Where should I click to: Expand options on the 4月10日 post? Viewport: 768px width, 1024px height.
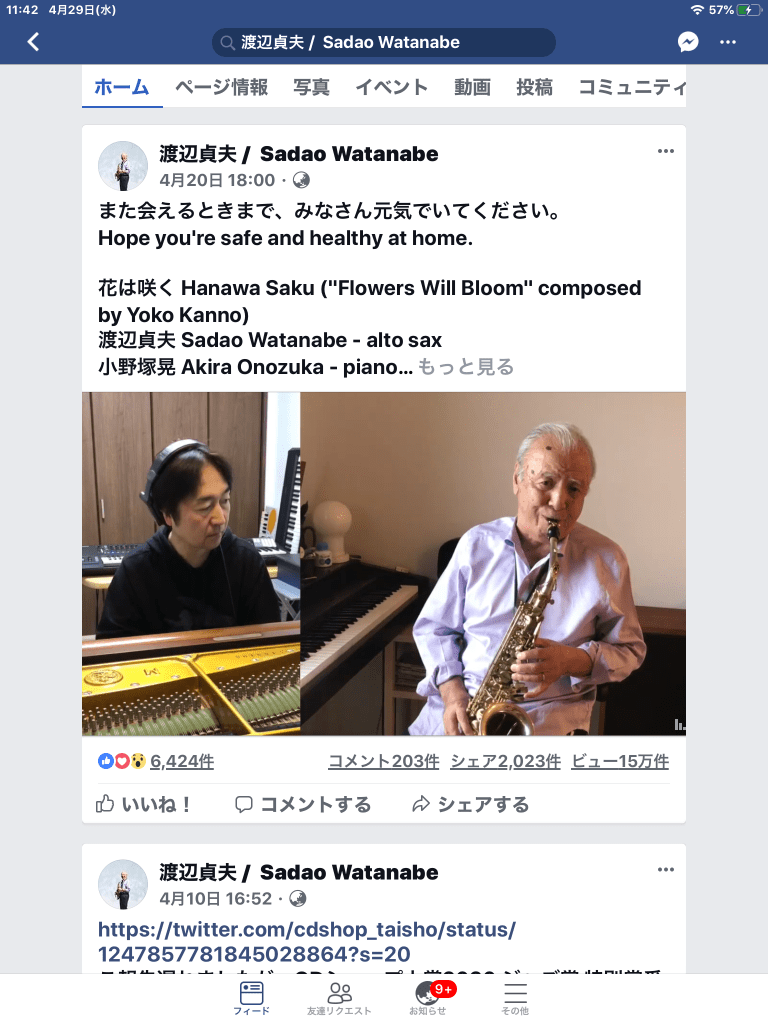[x=665, y=869]
